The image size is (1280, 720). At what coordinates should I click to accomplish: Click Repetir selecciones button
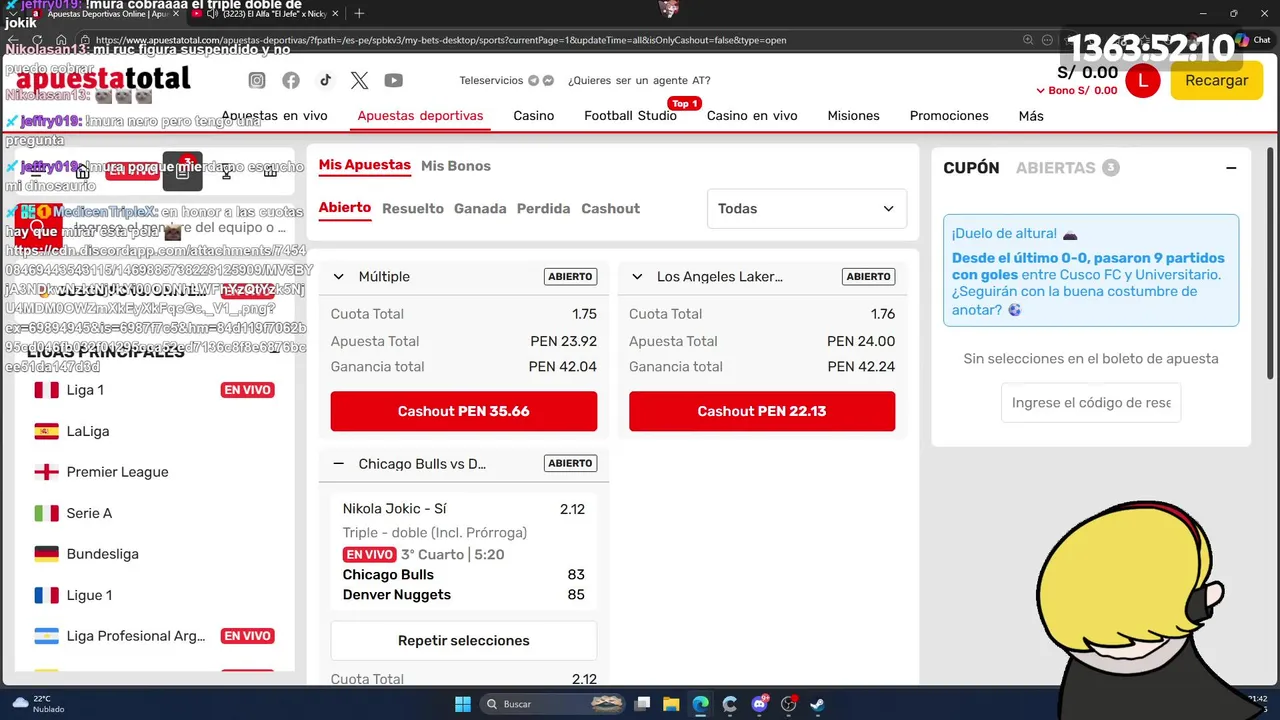coord(464,641)
